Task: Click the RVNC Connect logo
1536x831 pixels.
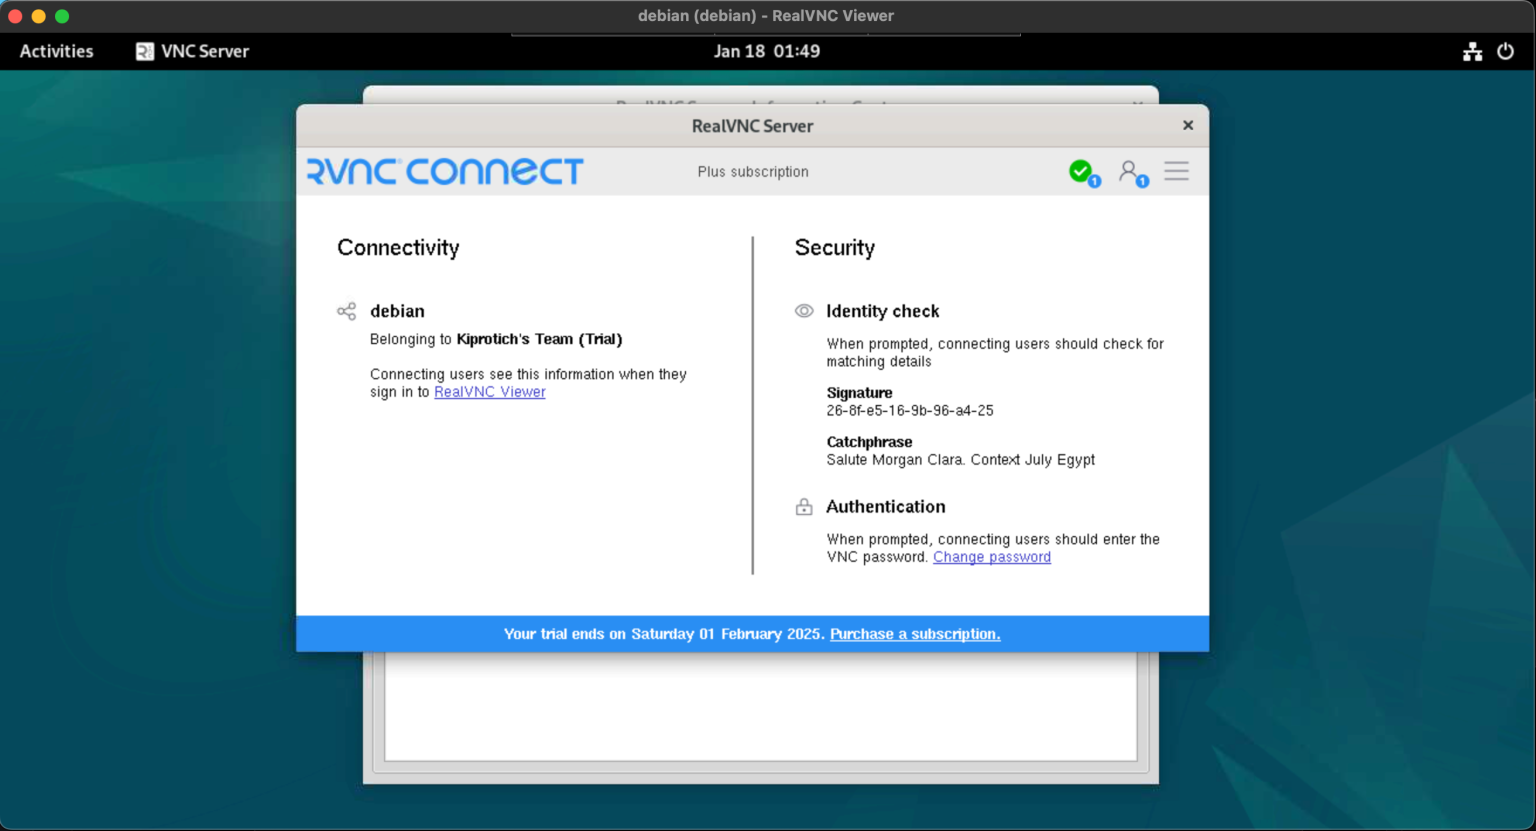Action: tap(444, 171)
